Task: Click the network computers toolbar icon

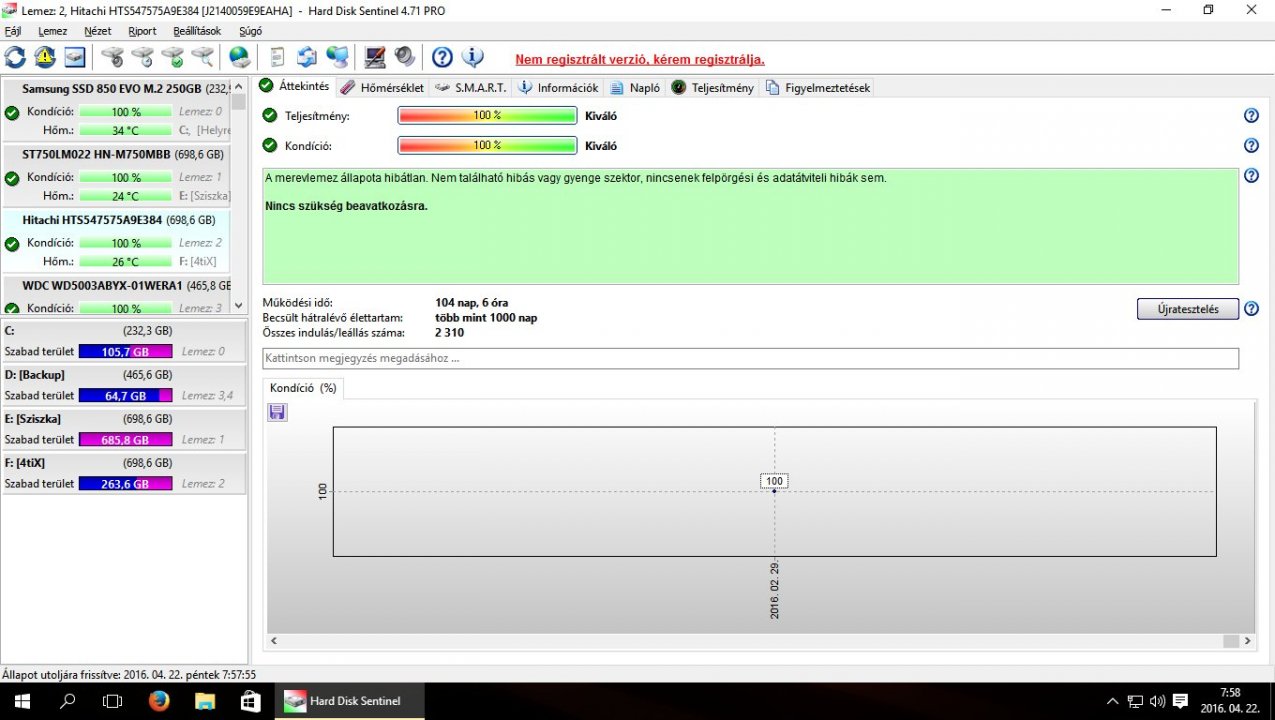Action: (337, 57)
